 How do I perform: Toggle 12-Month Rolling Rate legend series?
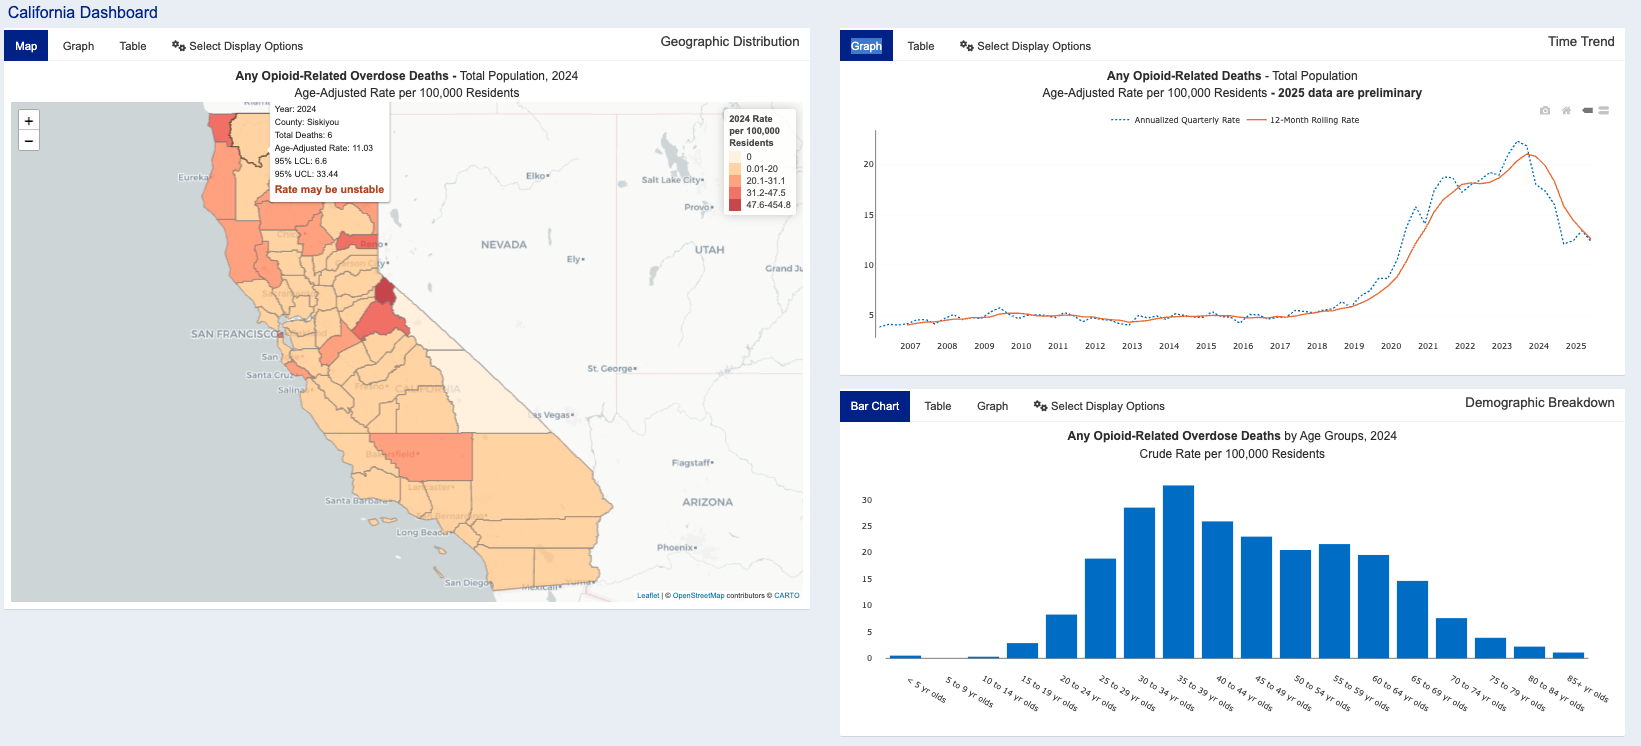coord(1303,120)
